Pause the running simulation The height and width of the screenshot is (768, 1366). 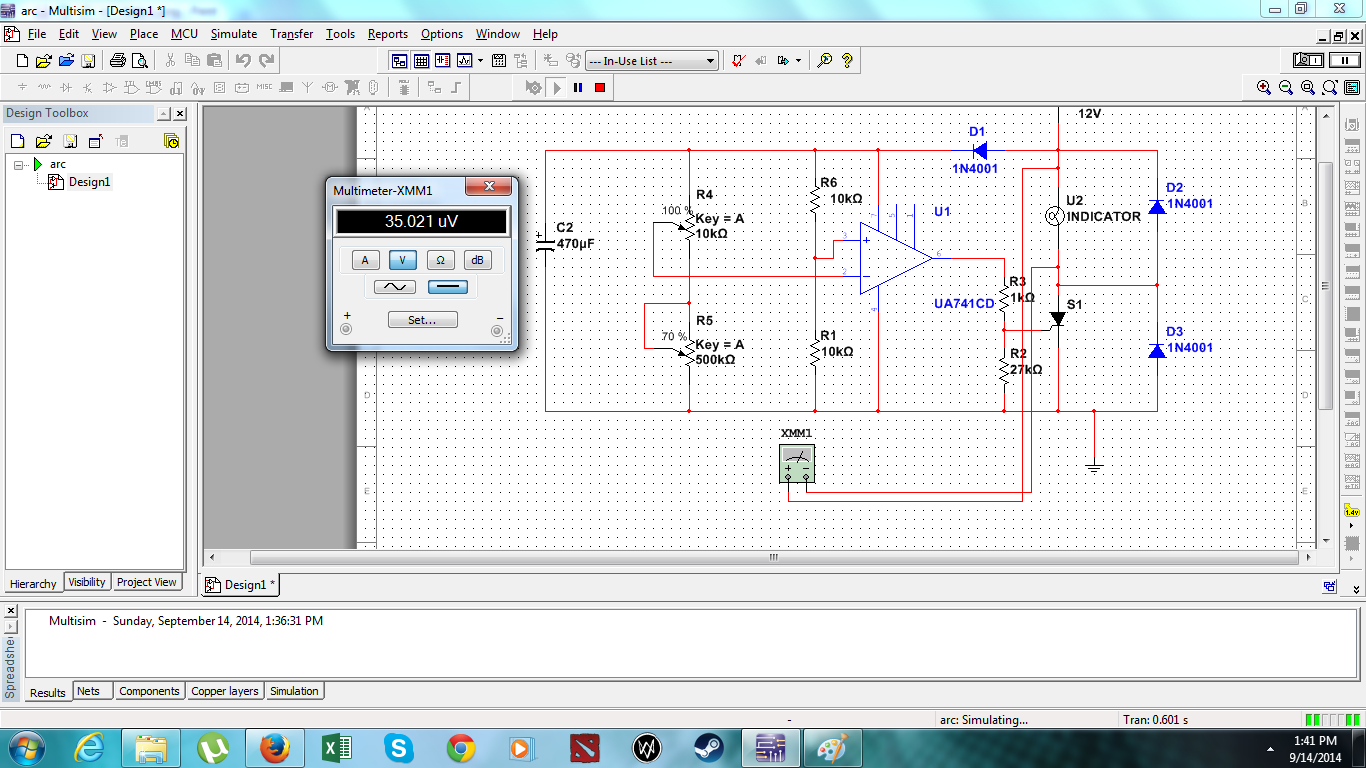(x=578, y=88)
